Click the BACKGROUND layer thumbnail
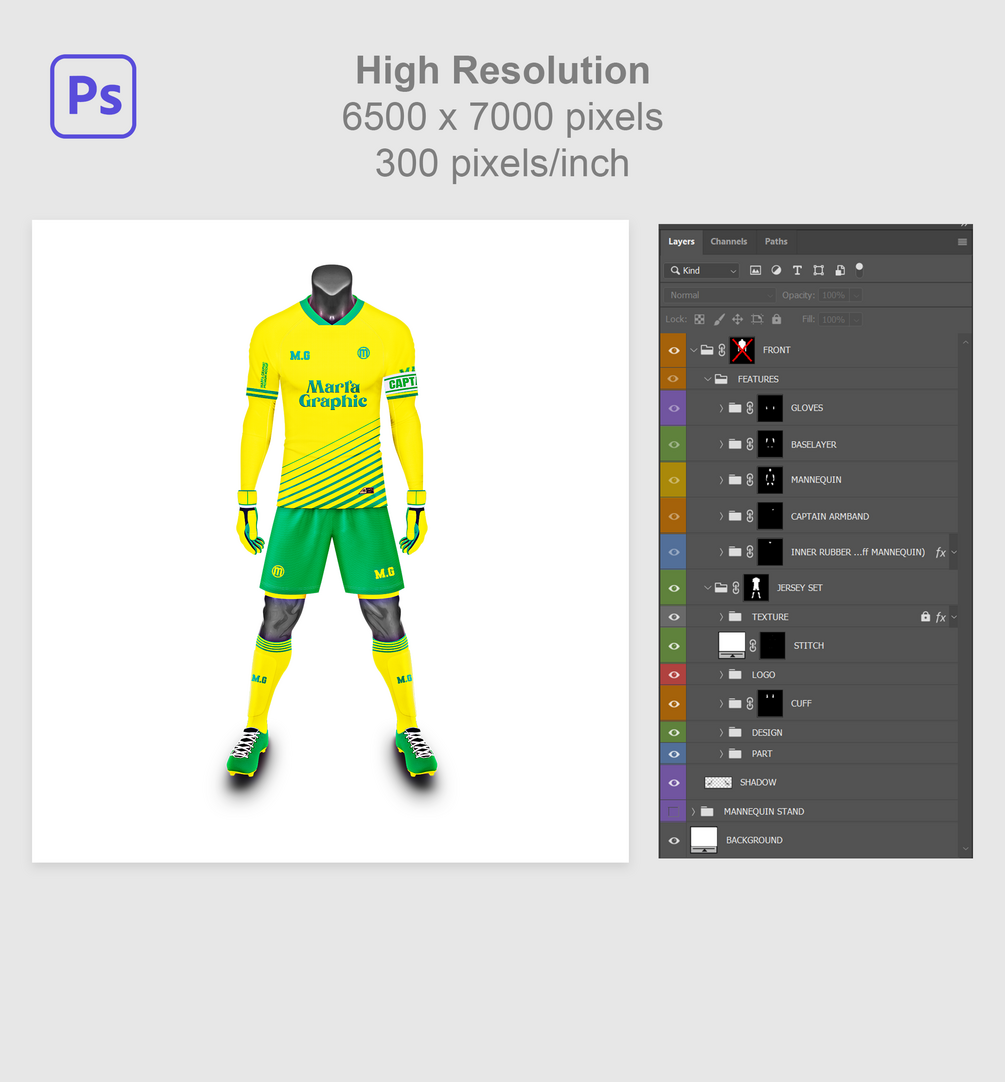1005x1082 pixels. click(x=704, y=840)
